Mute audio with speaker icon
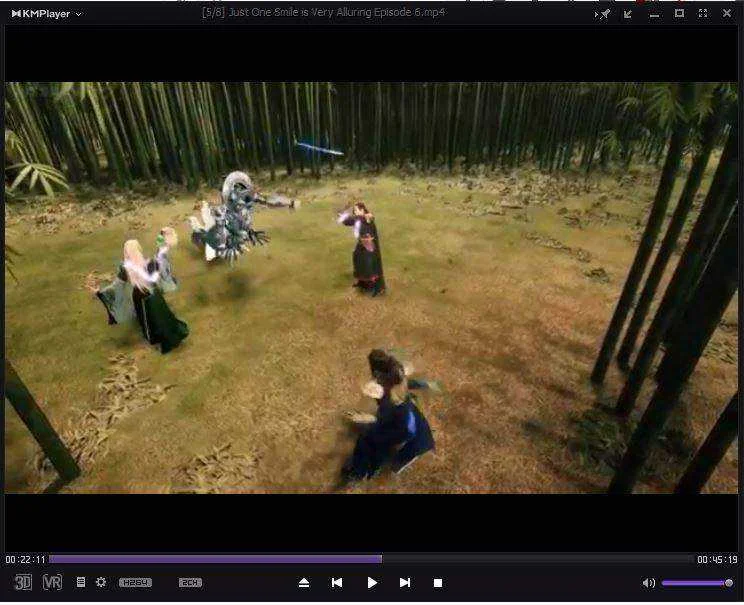The image size is (744, 605). 649,583
